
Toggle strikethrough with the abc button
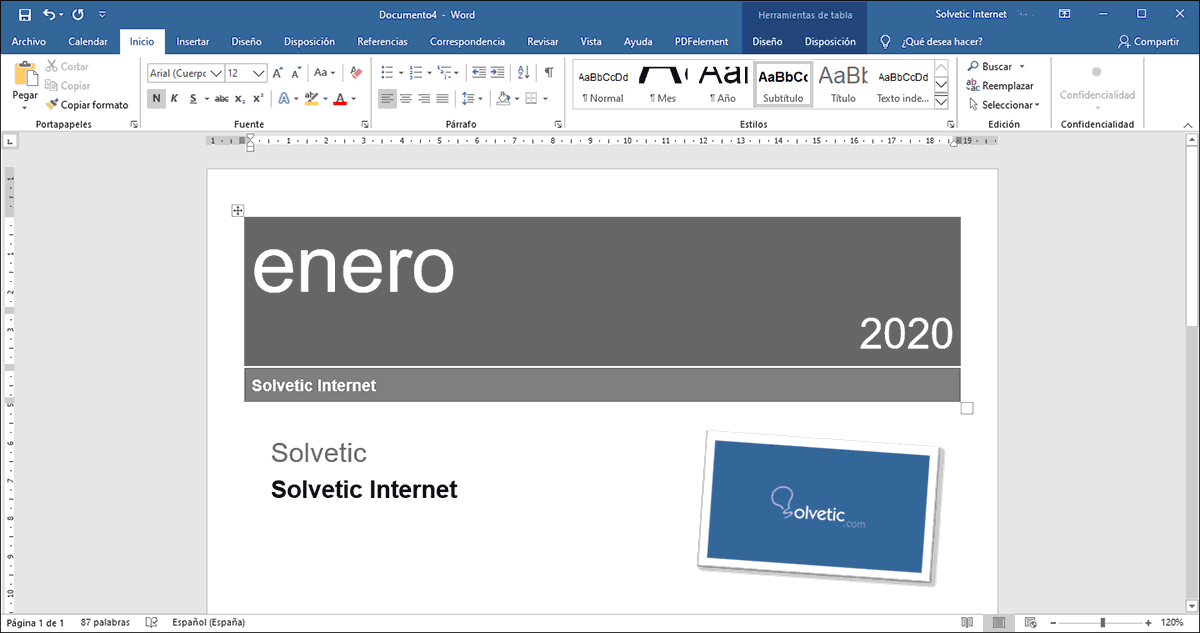click(x=222, y=98)
